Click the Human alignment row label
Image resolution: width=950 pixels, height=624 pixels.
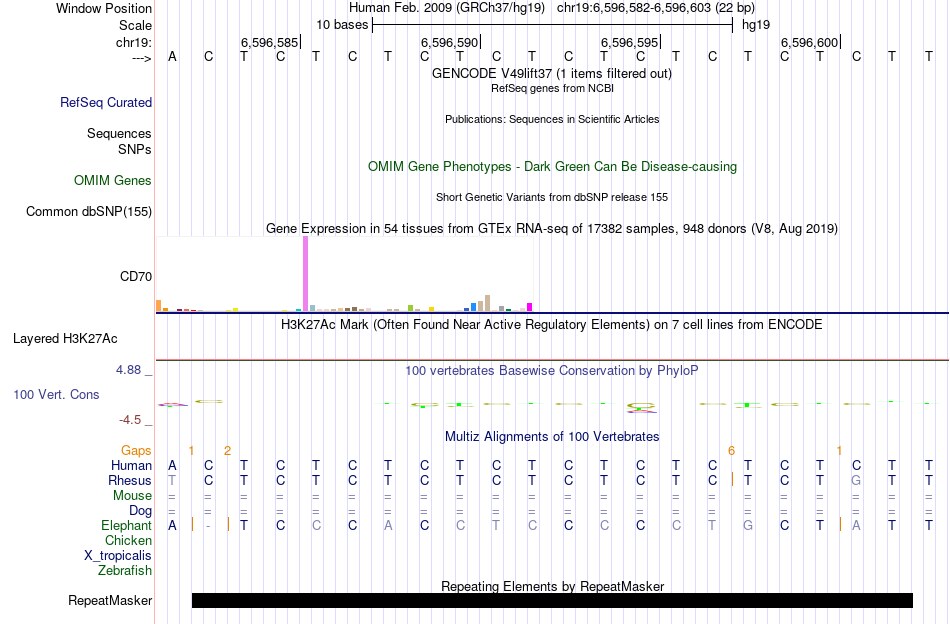[x=131, y=465]
